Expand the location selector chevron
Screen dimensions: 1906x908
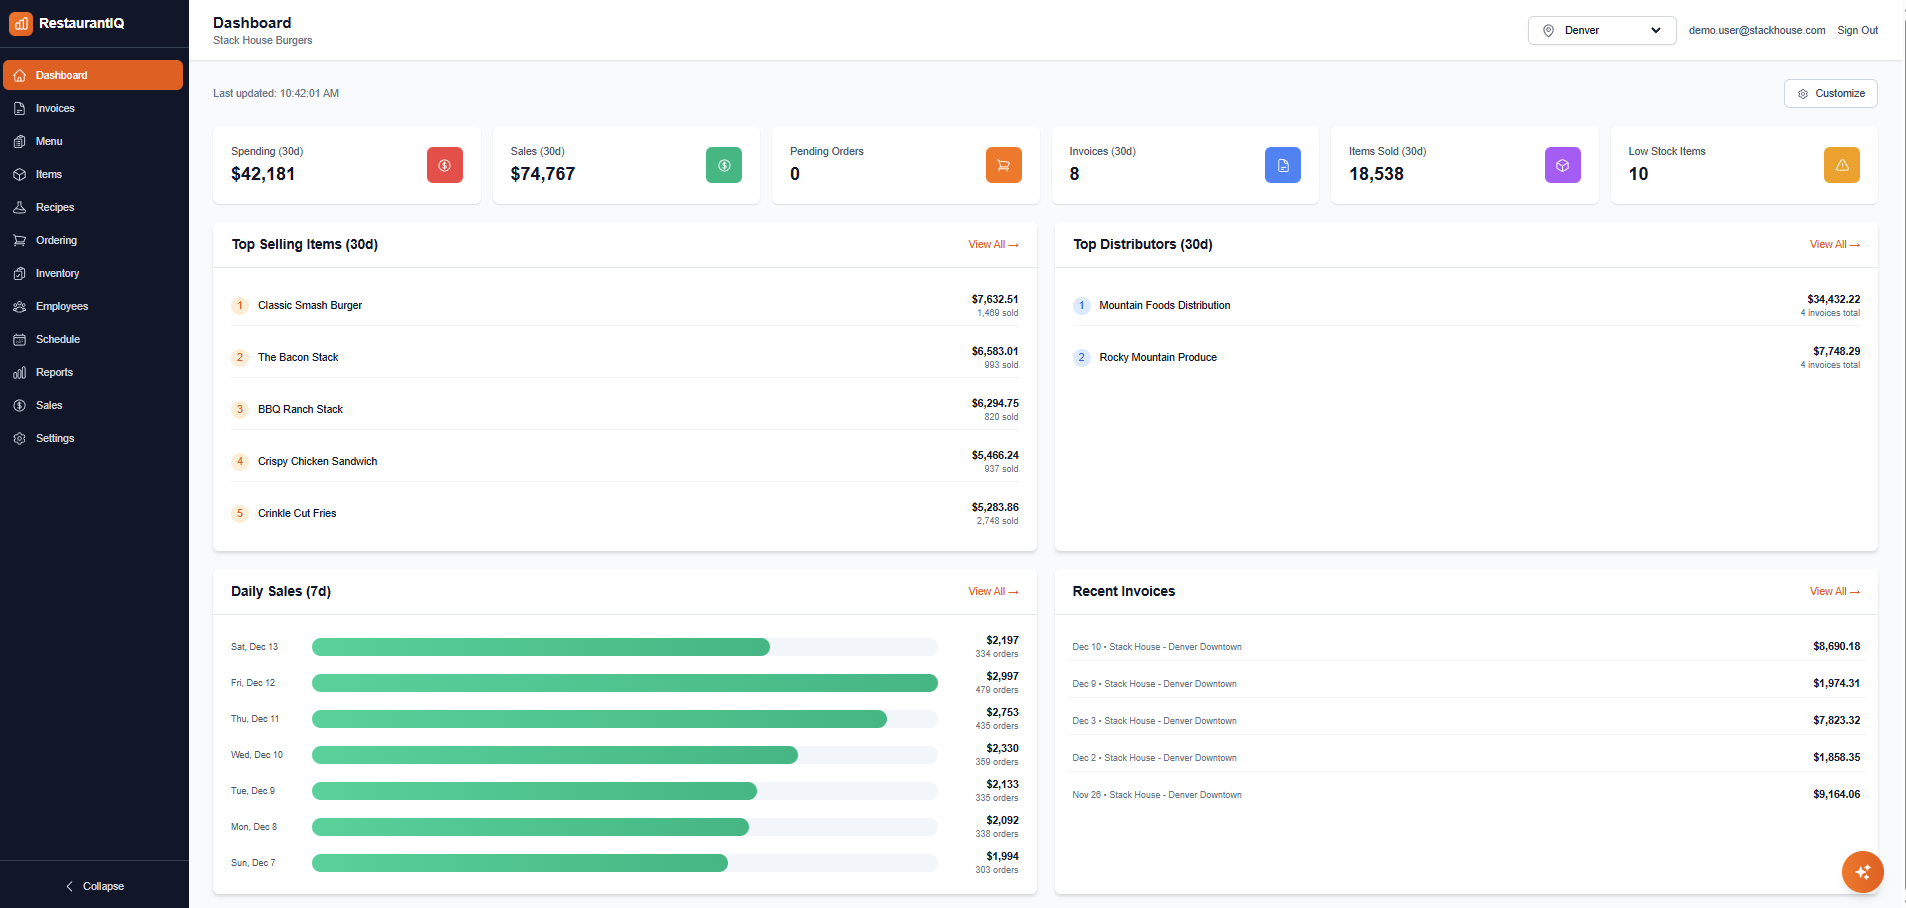tap(1656, 30)
